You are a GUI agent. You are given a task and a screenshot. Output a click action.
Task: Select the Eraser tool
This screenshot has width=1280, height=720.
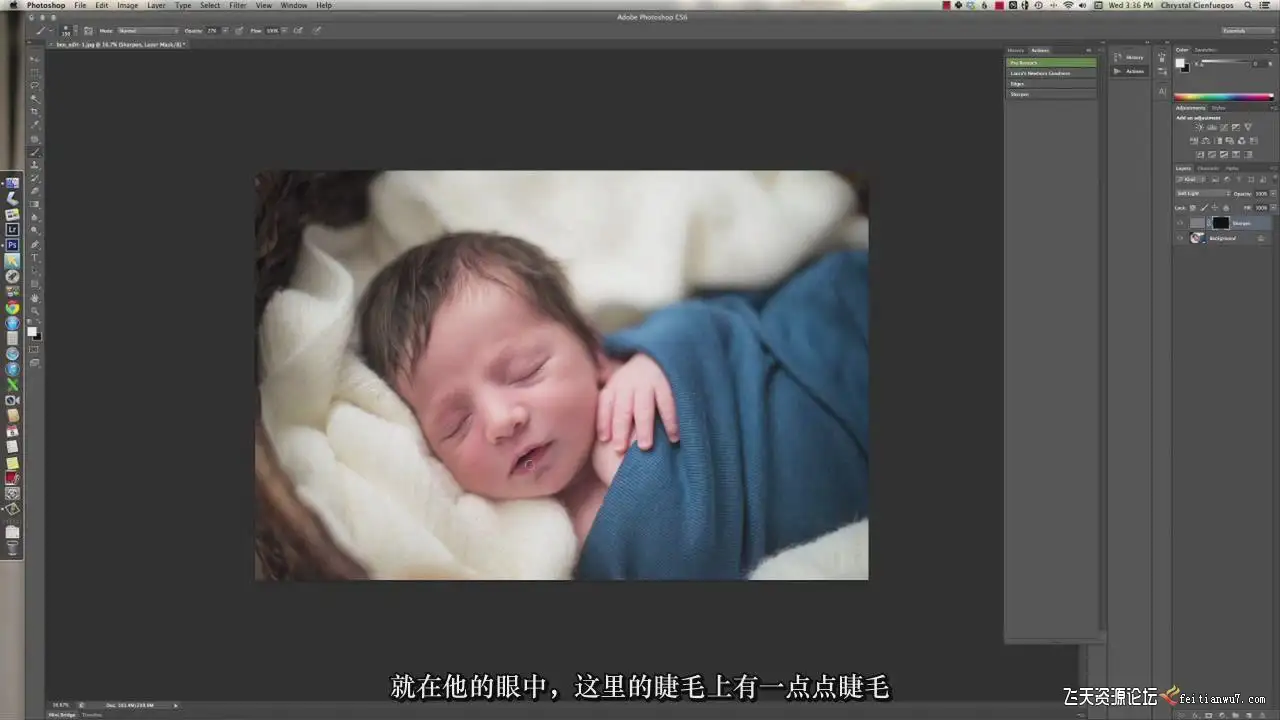pyautogui.click(x=35, y=191)
